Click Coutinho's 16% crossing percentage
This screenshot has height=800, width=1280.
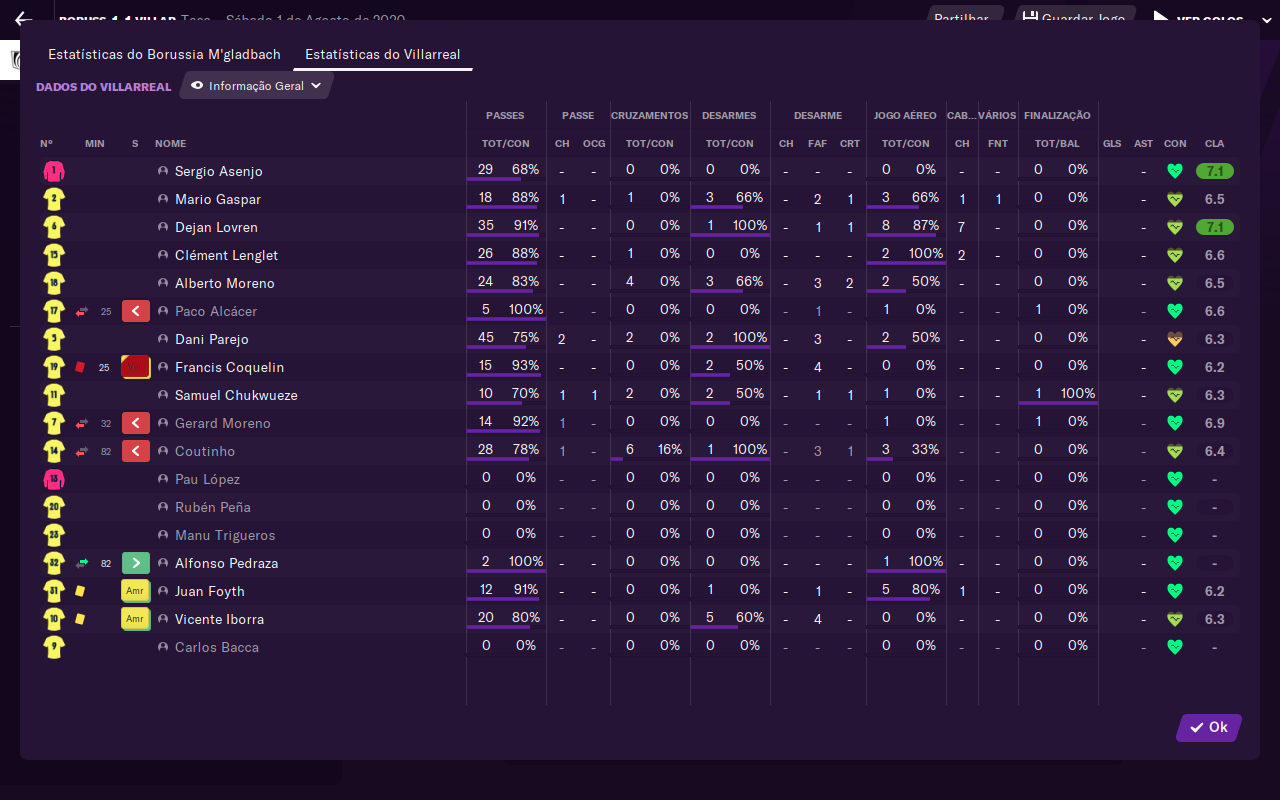670,449
